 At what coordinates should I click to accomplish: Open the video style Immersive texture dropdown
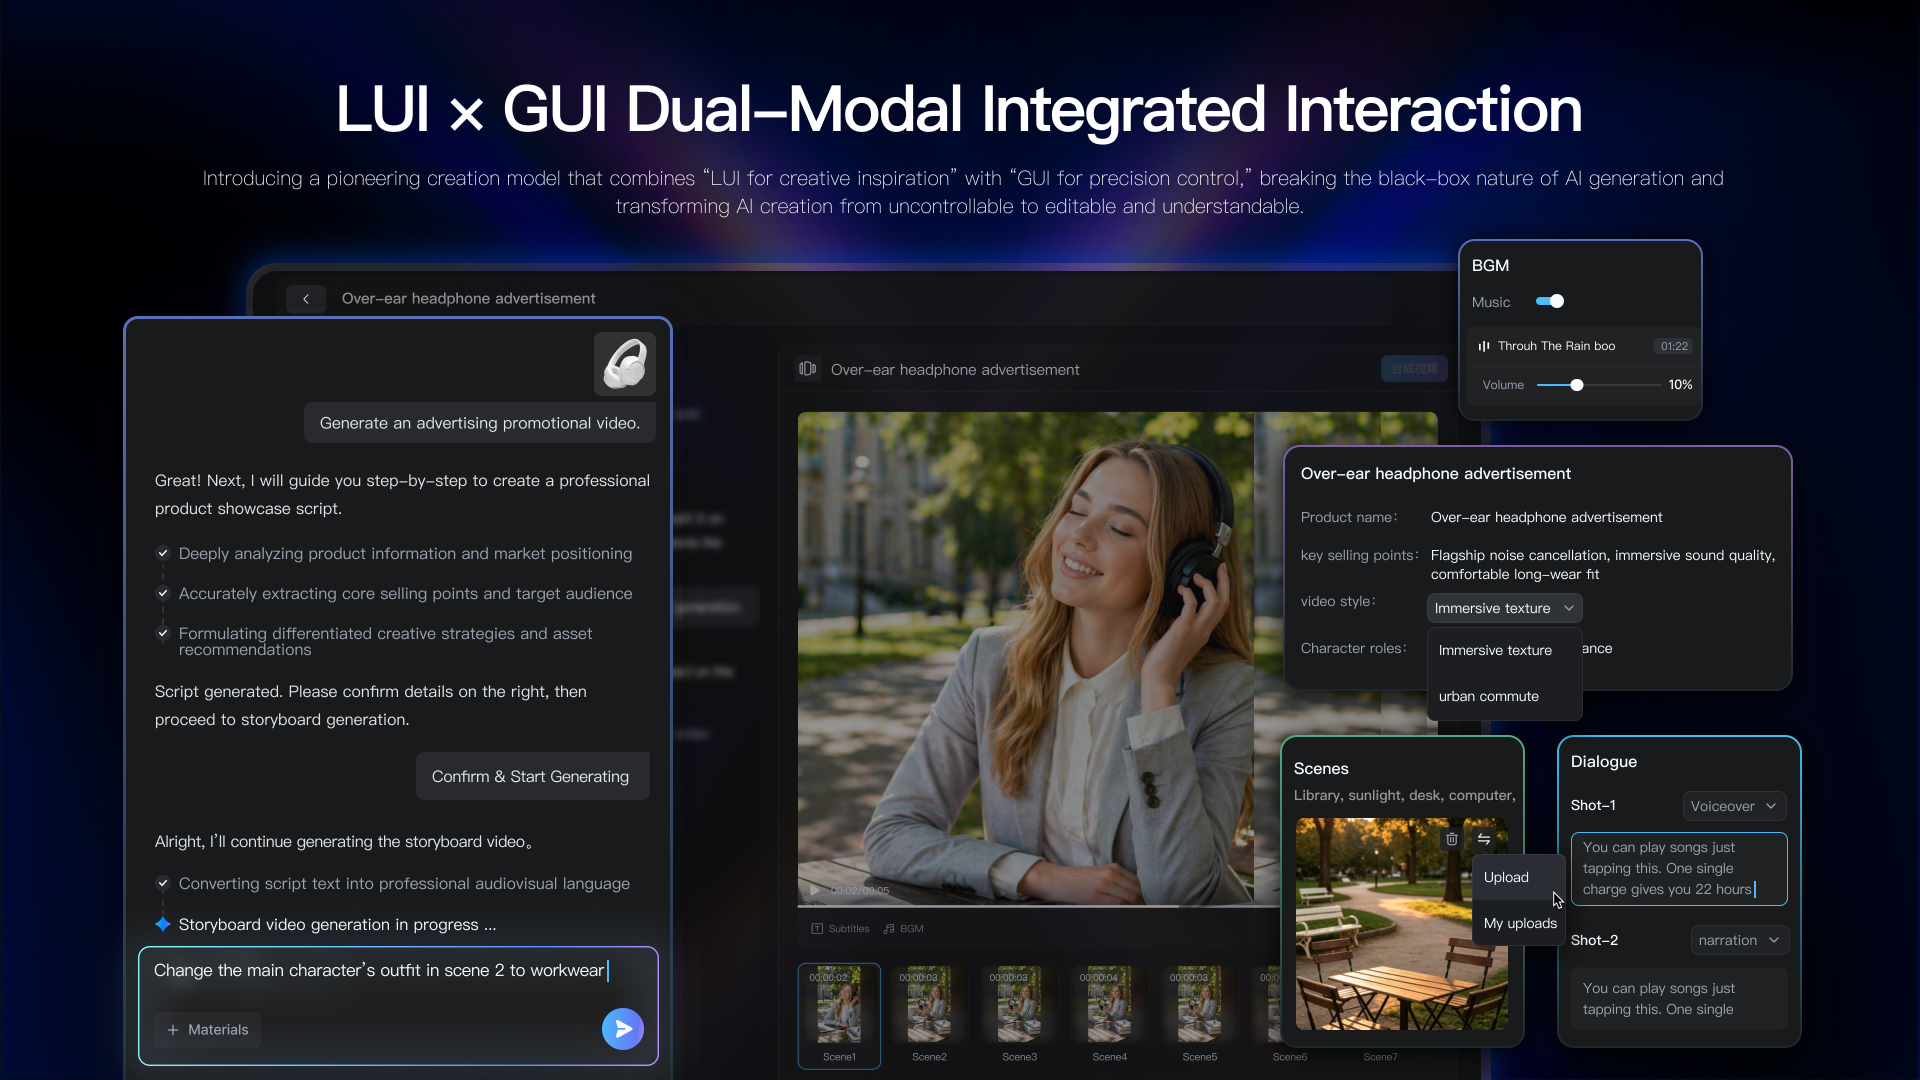pyautogui.click(x=1504, y=608)
